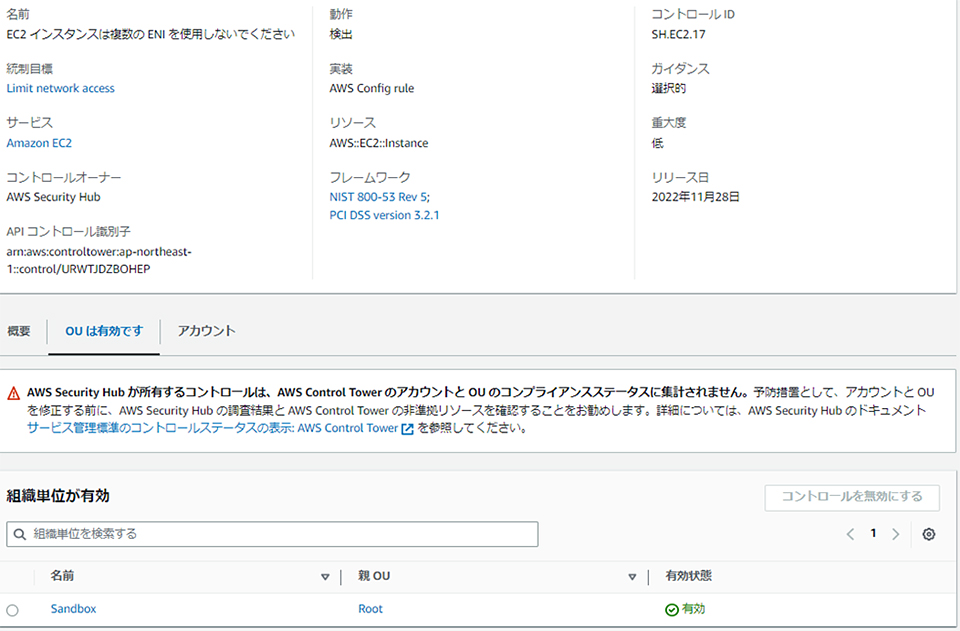Go to next page chevron
This screenshot has height=631, width=960.
point(896,534)
